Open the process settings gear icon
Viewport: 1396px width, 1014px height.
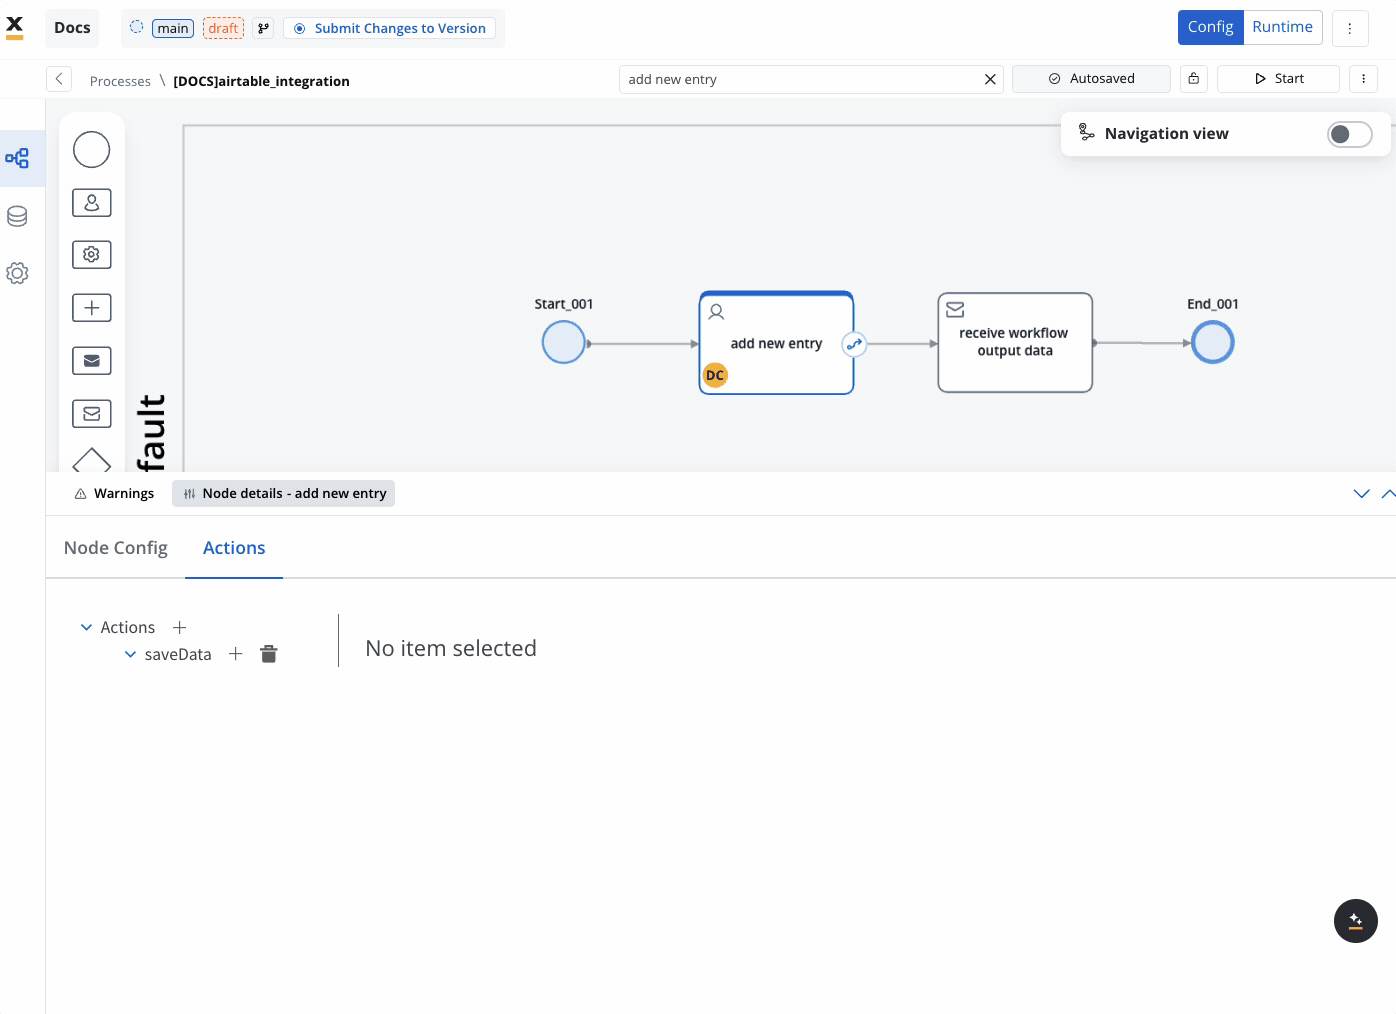coord(17,273)
